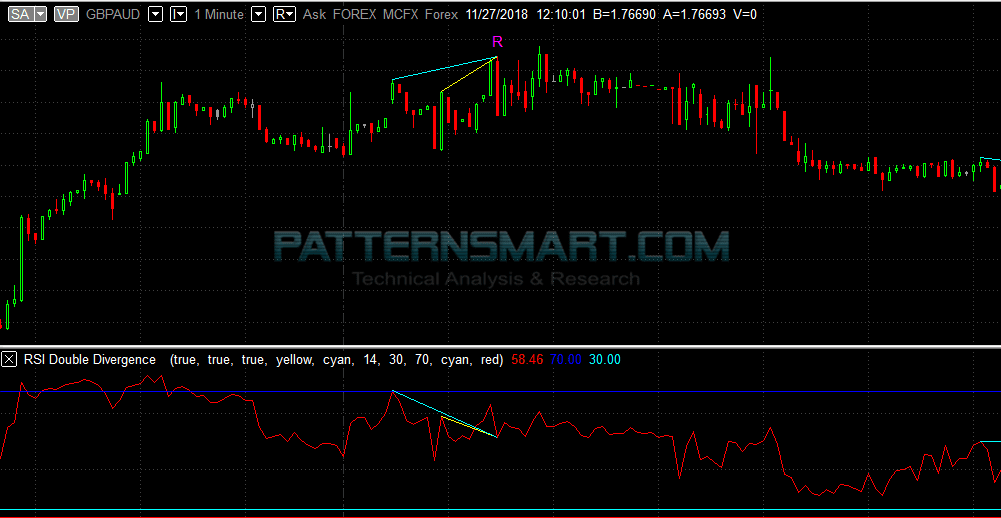
Task: Click the date 11/27/2018
Action: pyautogui.click(x=497, y=14)
